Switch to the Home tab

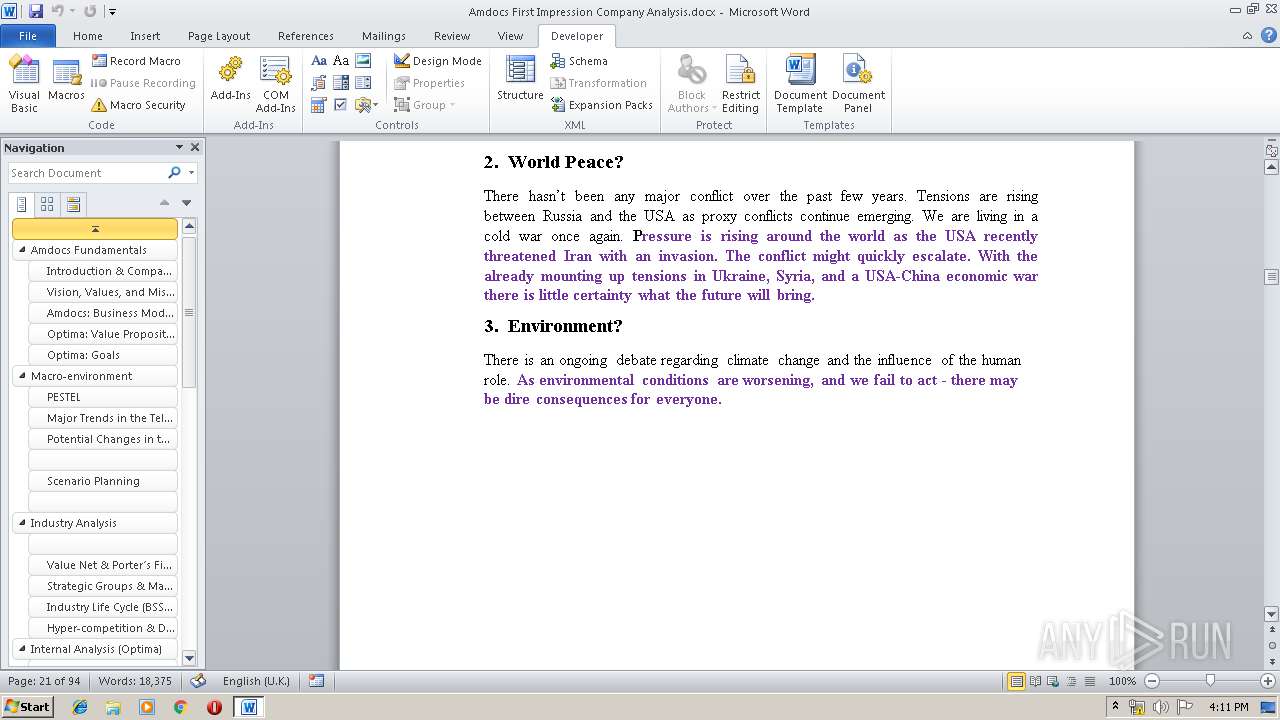click(x=88, y=36)
